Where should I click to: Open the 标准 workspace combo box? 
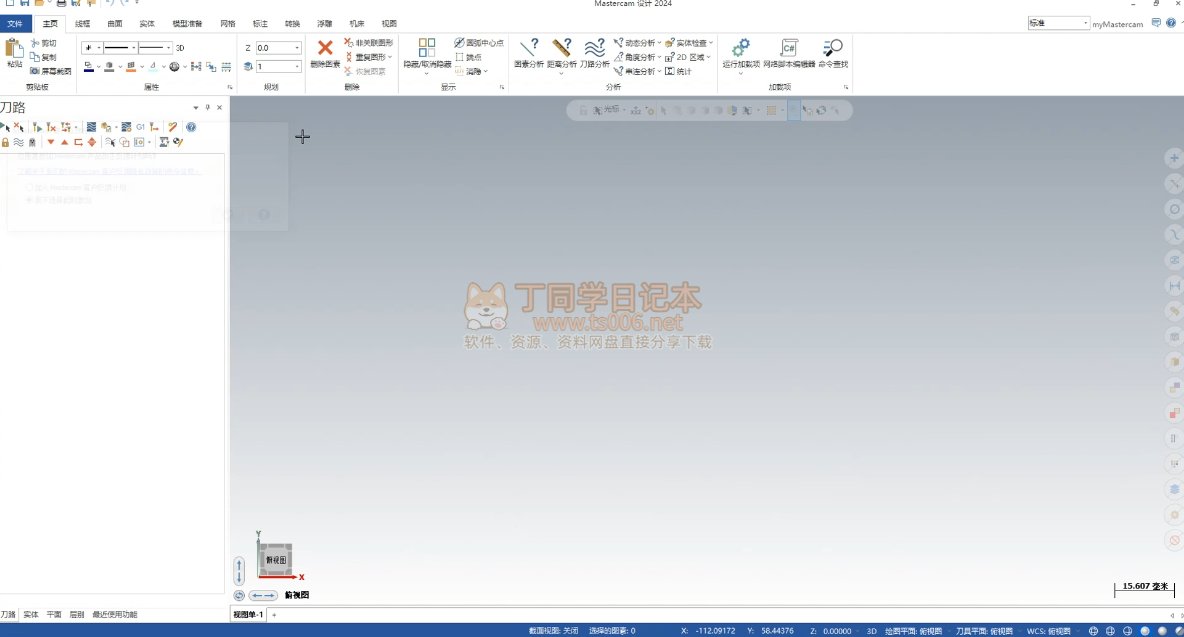(1058, 23)
